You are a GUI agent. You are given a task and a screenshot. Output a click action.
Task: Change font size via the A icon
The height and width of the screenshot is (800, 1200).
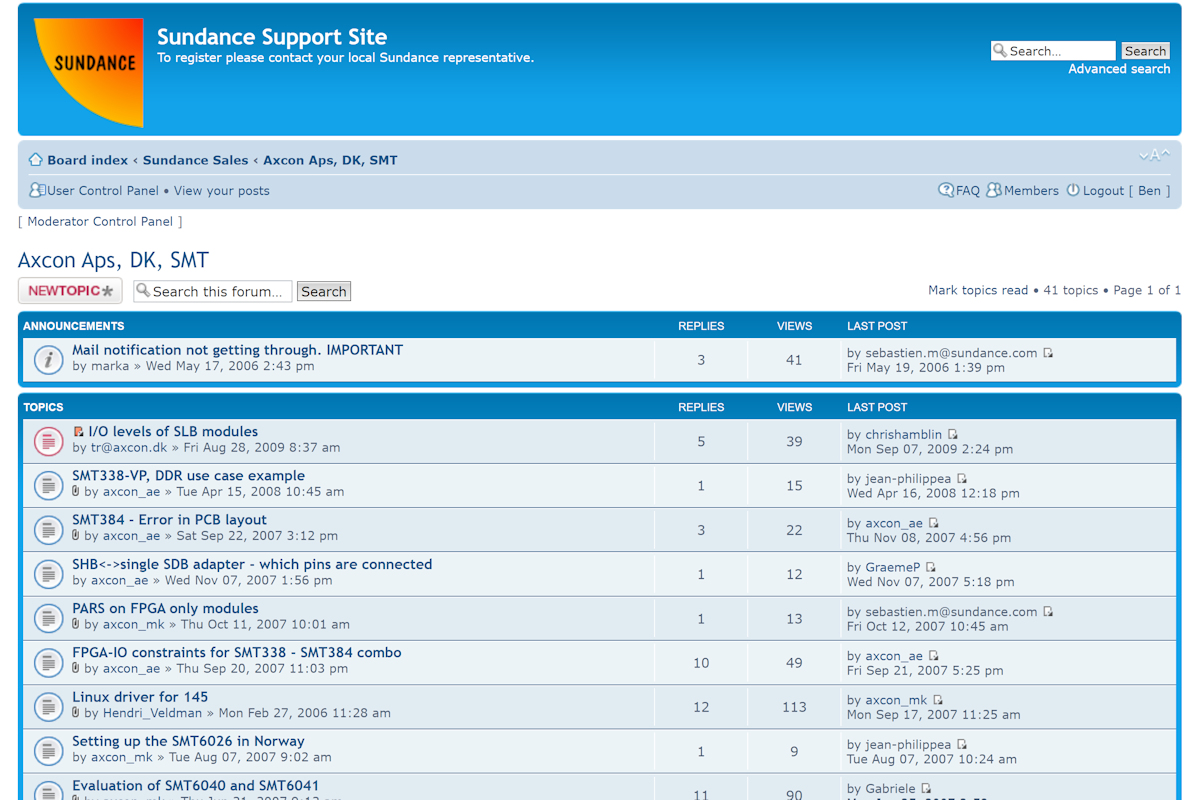[x=1154, y=156]
